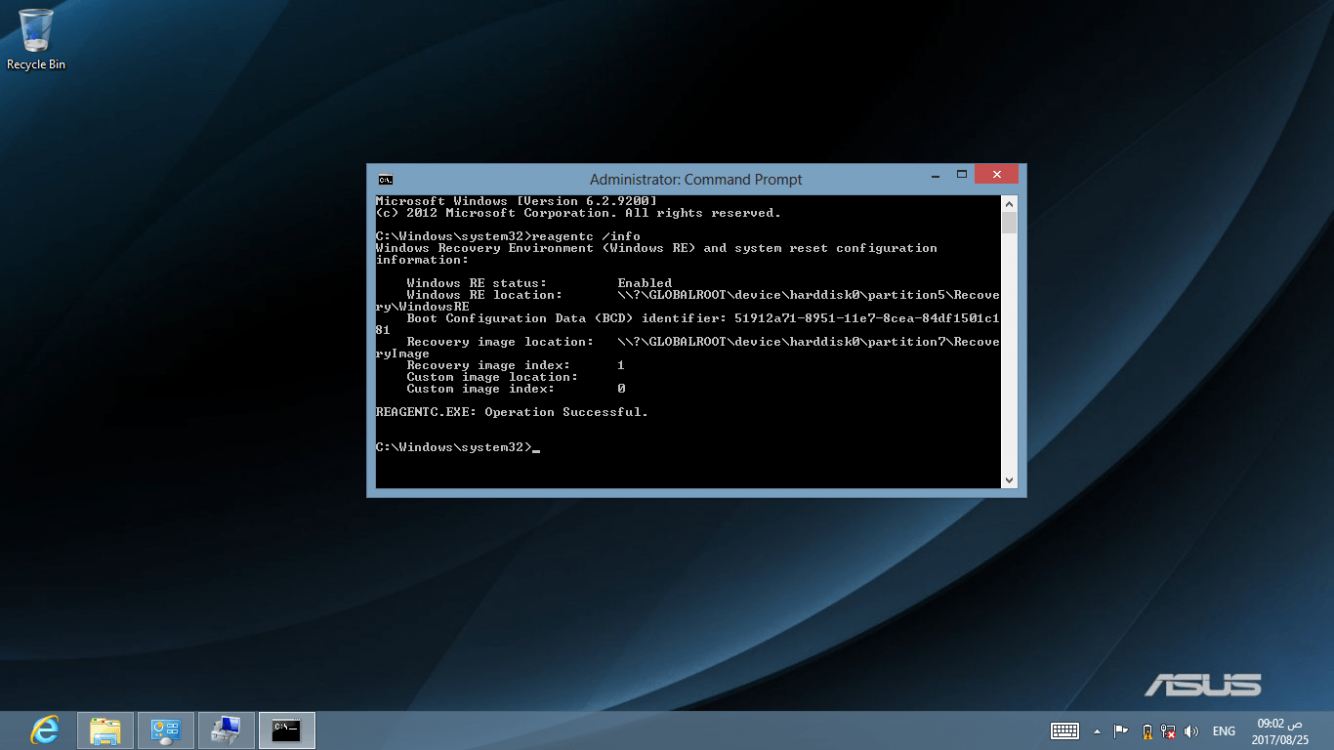Open the clock showing 09:02

[x=1280, y=731]
